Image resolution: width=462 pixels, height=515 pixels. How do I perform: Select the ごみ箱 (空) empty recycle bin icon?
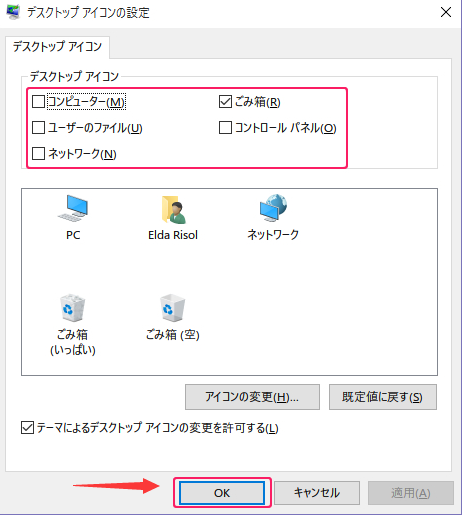pyautogui.click(x=172, y=308)
